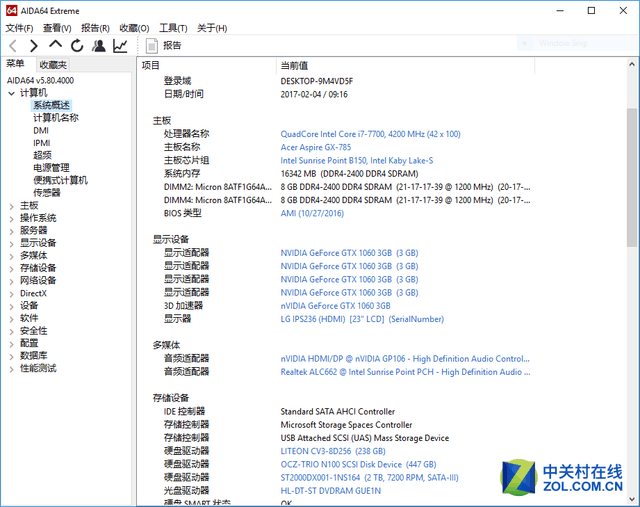Click the 报告 report page icon
Viewport: 640px width, 507px height.
[x=152, y=46]
